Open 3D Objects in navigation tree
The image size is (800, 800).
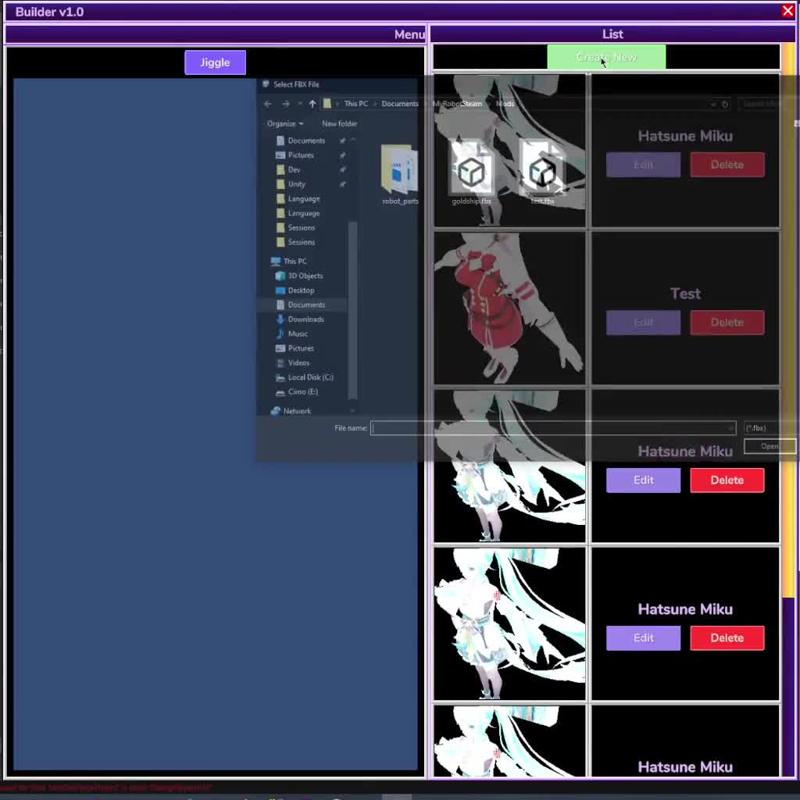(305, 276)
